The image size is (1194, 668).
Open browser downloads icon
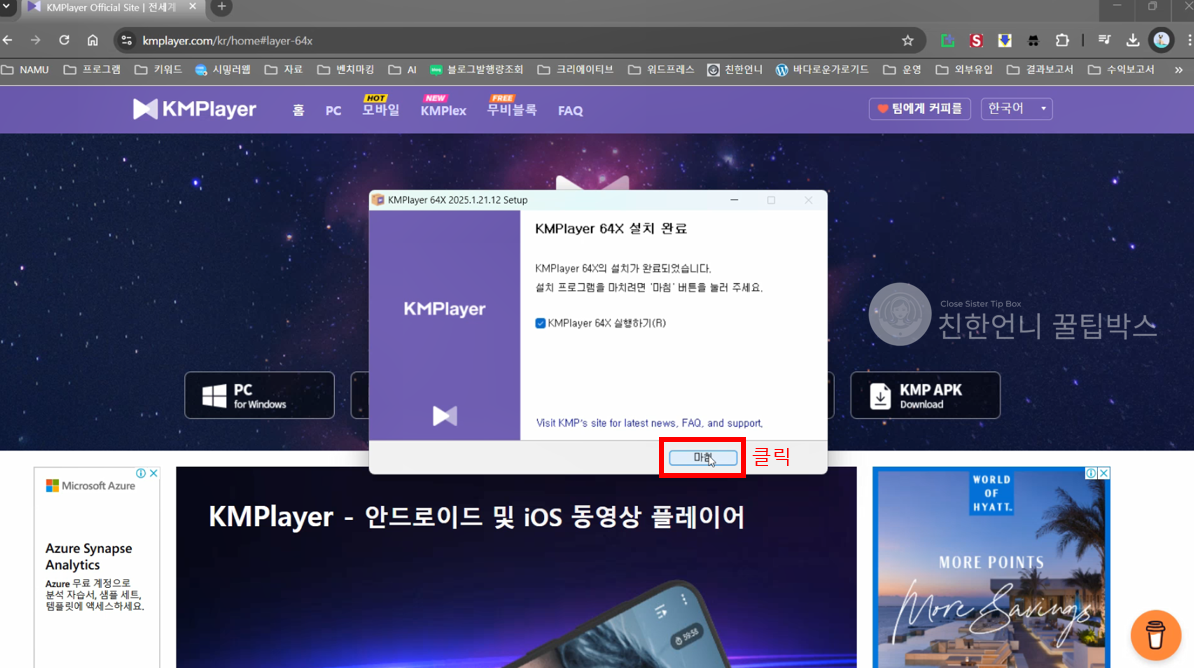click(x=1133, y=40)
